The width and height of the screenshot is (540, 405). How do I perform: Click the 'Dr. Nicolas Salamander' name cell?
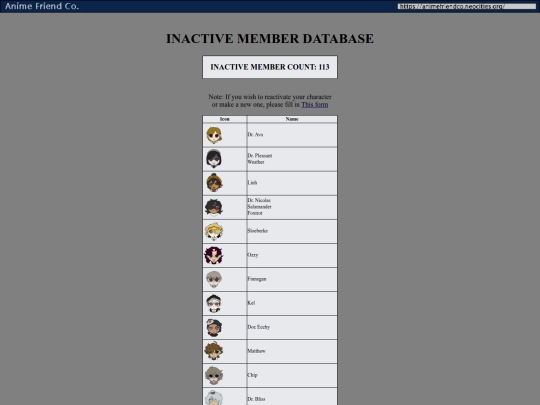pos(292,207)
